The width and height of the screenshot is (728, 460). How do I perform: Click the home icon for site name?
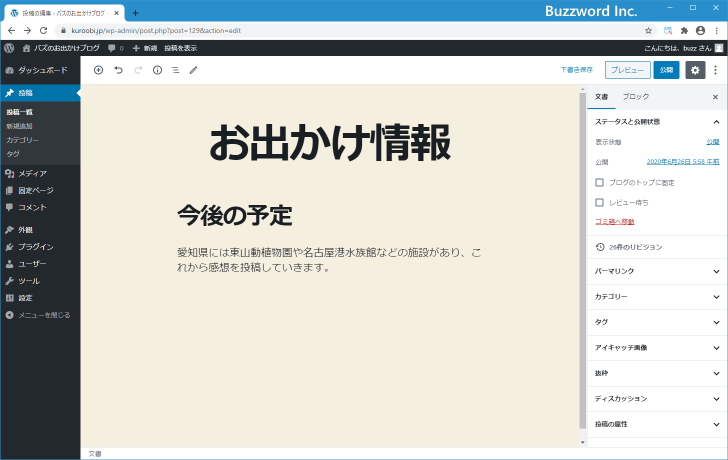pyautogui.click(x=26, y=48)
